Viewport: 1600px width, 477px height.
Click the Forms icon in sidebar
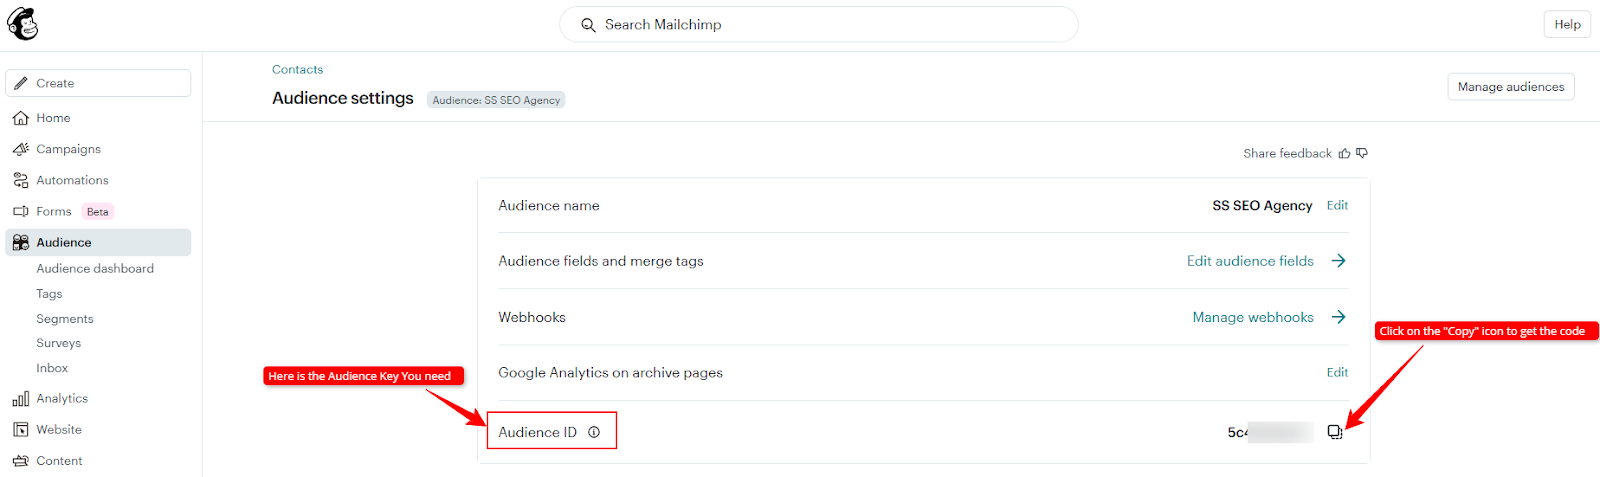[21, 211]
